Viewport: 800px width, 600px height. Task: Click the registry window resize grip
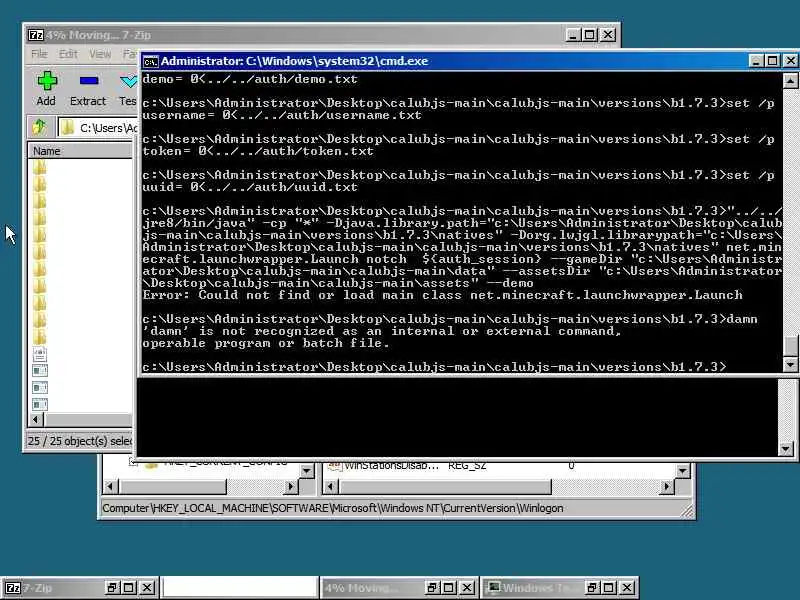[x=687, y=511]
